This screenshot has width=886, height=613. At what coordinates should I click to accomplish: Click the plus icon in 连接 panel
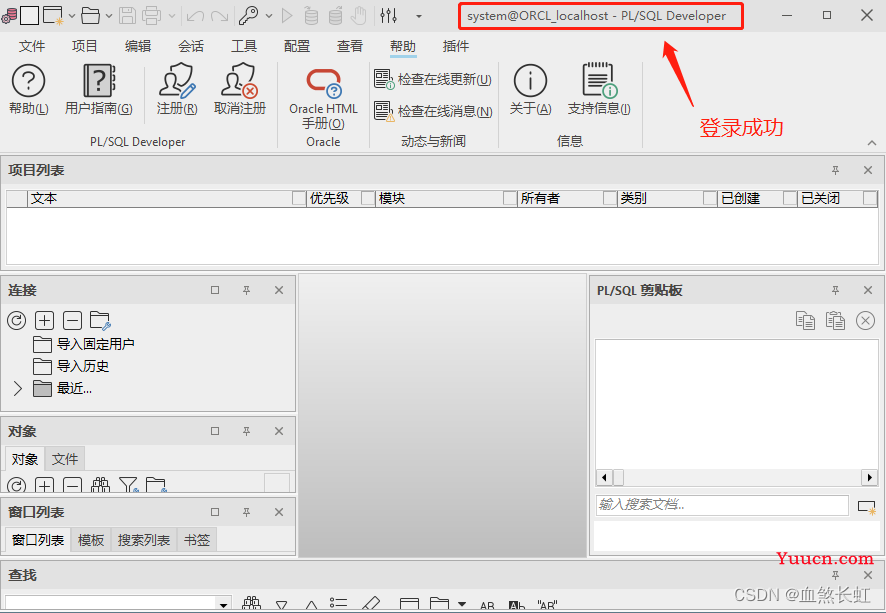coord(45,320)
